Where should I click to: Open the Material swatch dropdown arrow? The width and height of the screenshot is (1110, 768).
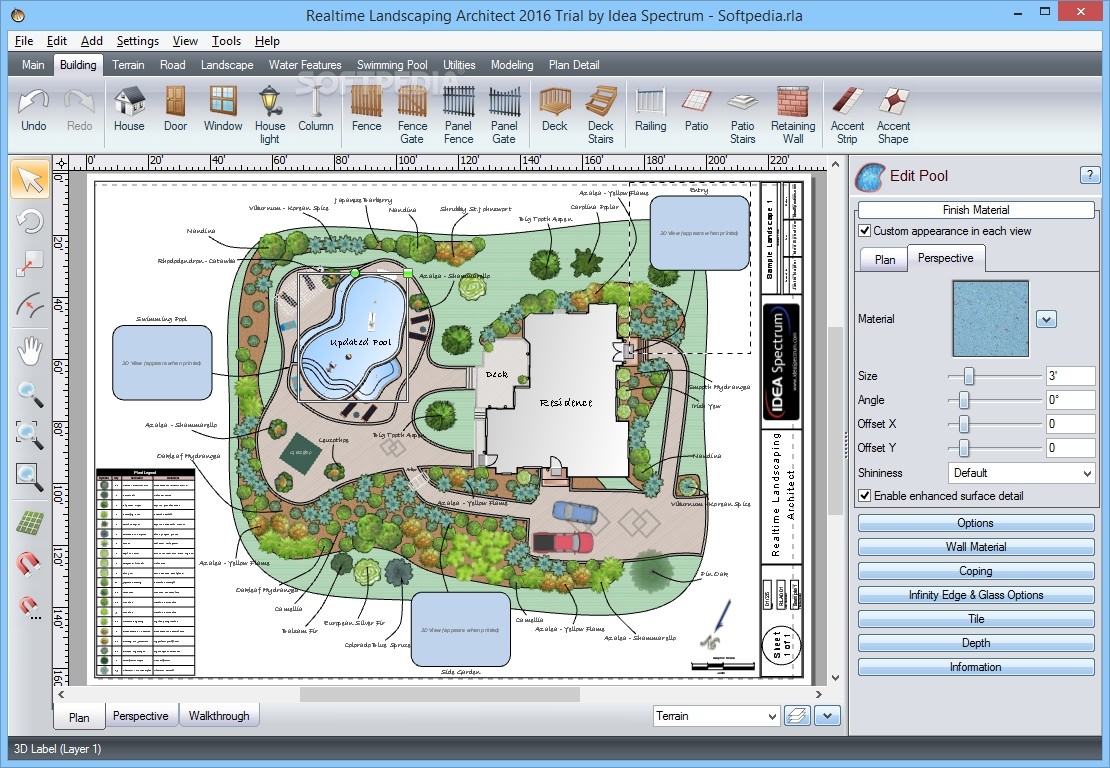(x=1046, y=319)
